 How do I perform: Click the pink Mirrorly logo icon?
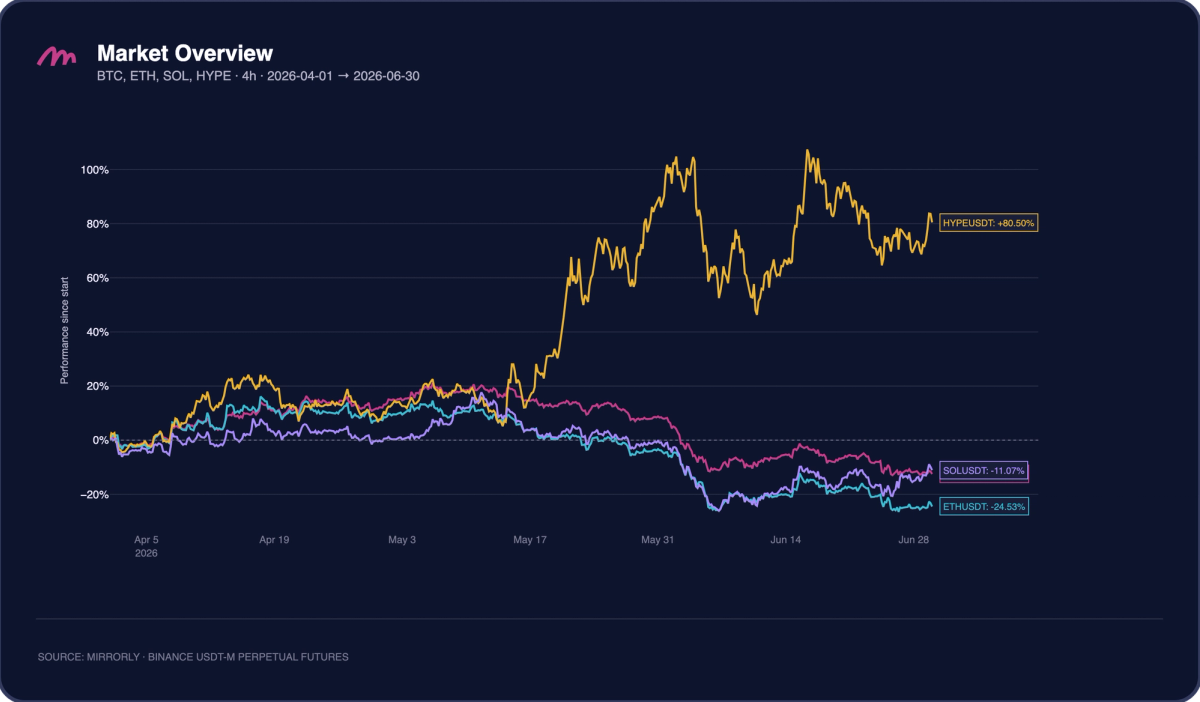click(x=57, y=58)
